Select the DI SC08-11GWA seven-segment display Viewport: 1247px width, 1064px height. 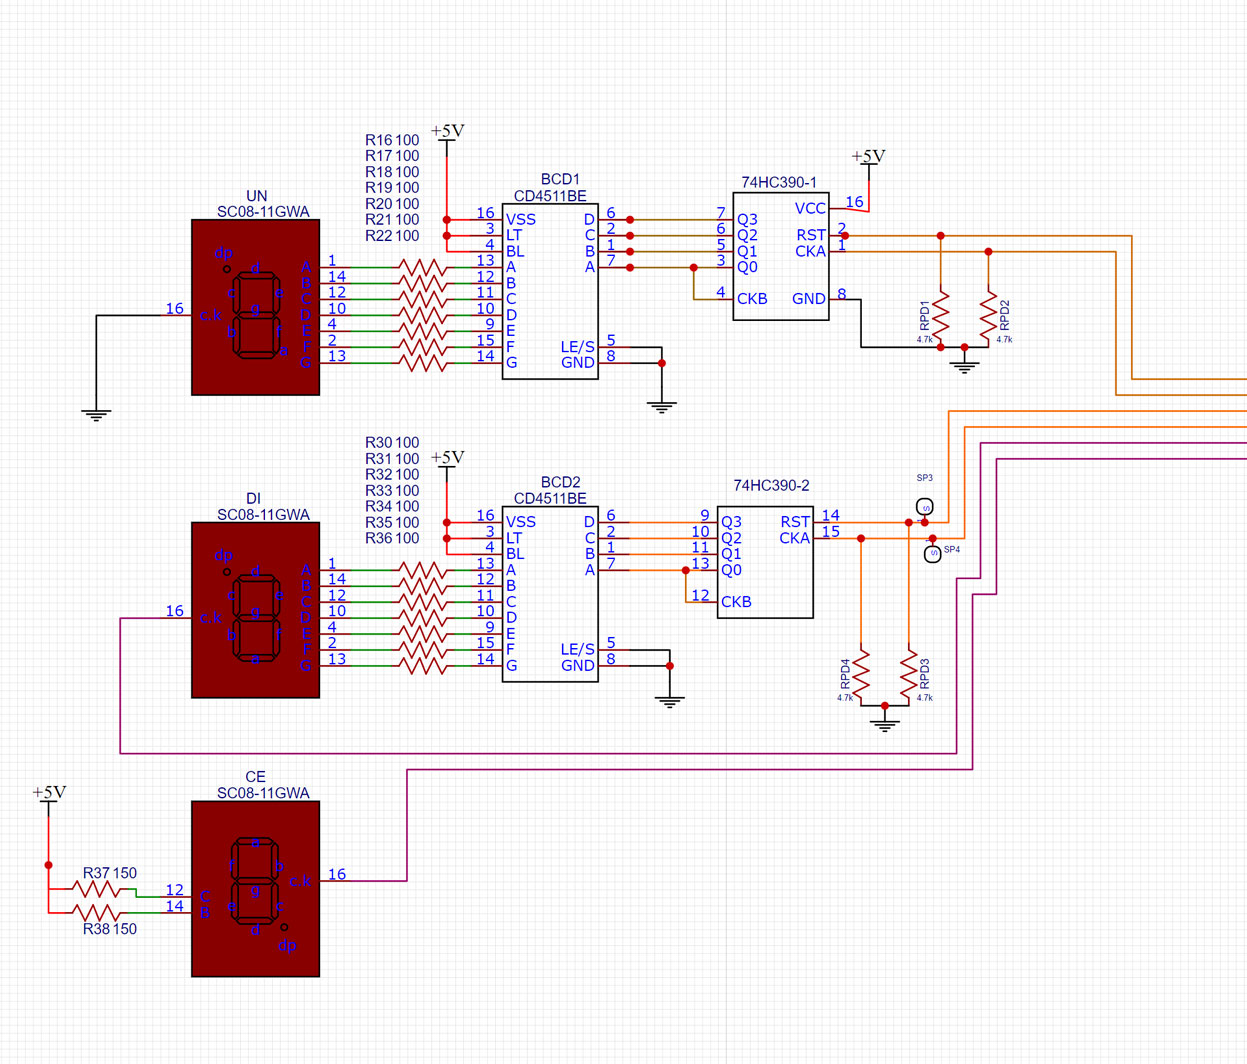(x=256, y=610)
